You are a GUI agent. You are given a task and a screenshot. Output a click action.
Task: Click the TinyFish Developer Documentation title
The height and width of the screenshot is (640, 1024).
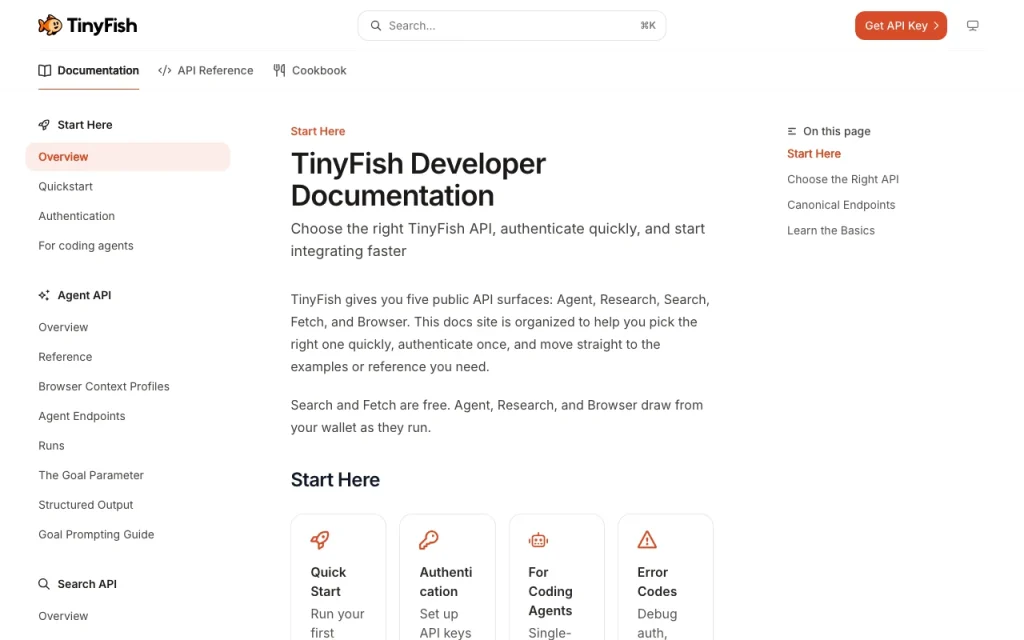(x=418, y=180)
